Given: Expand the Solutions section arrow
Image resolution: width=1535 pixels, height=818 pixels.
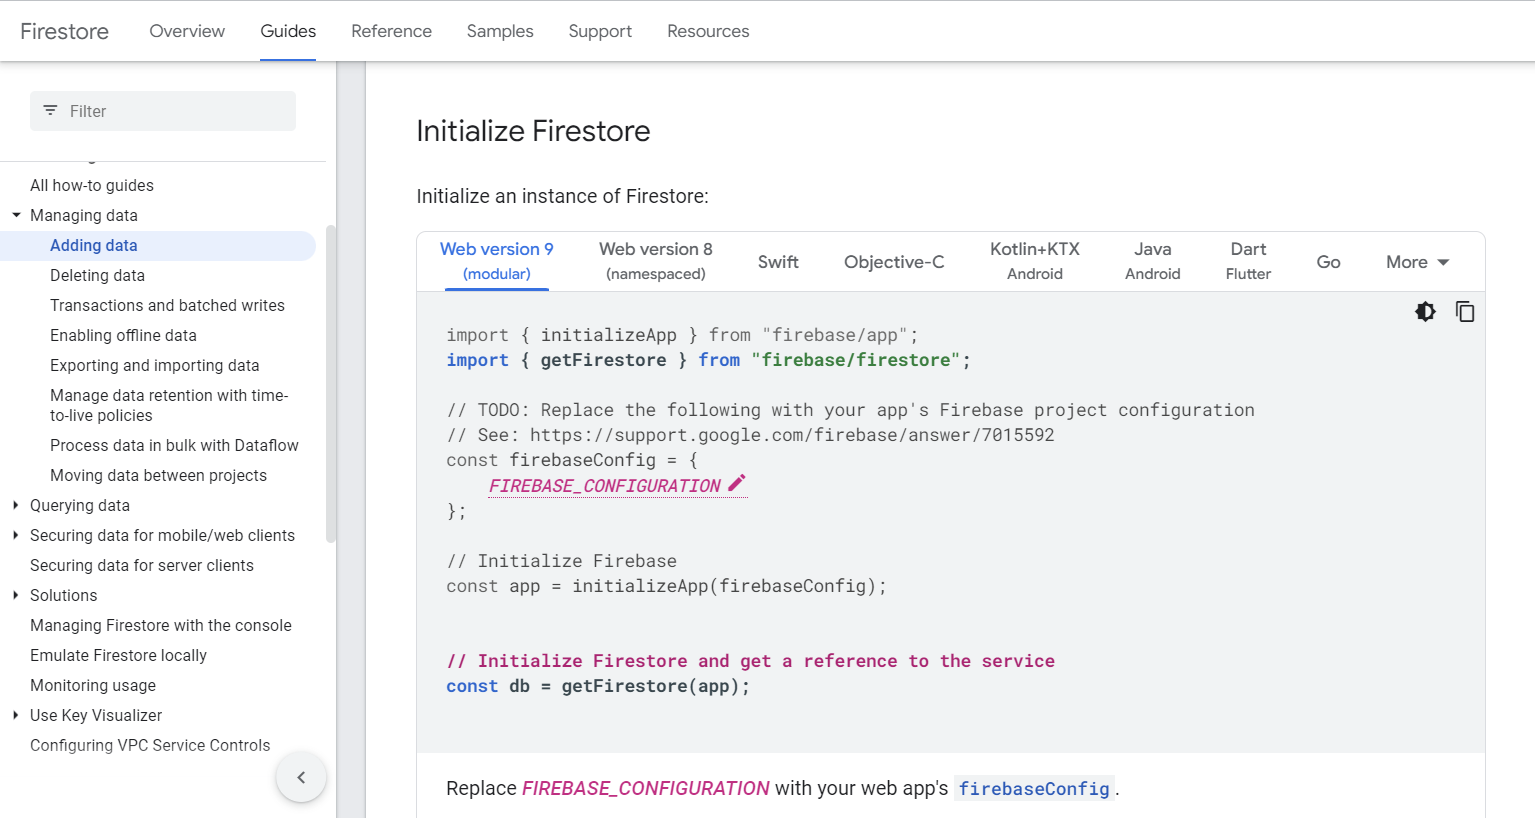Looking at the screenshot, I should (16, 595).
